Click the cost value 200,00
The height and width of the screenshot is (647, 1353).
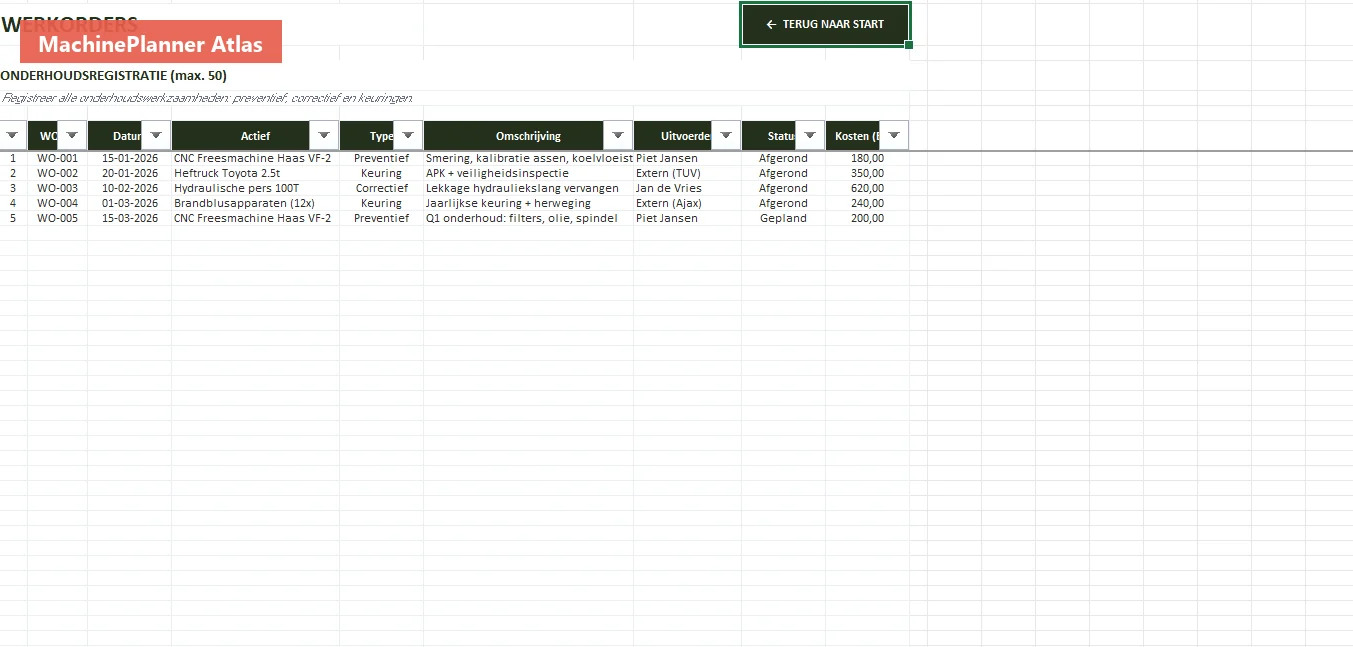point(867,218)
